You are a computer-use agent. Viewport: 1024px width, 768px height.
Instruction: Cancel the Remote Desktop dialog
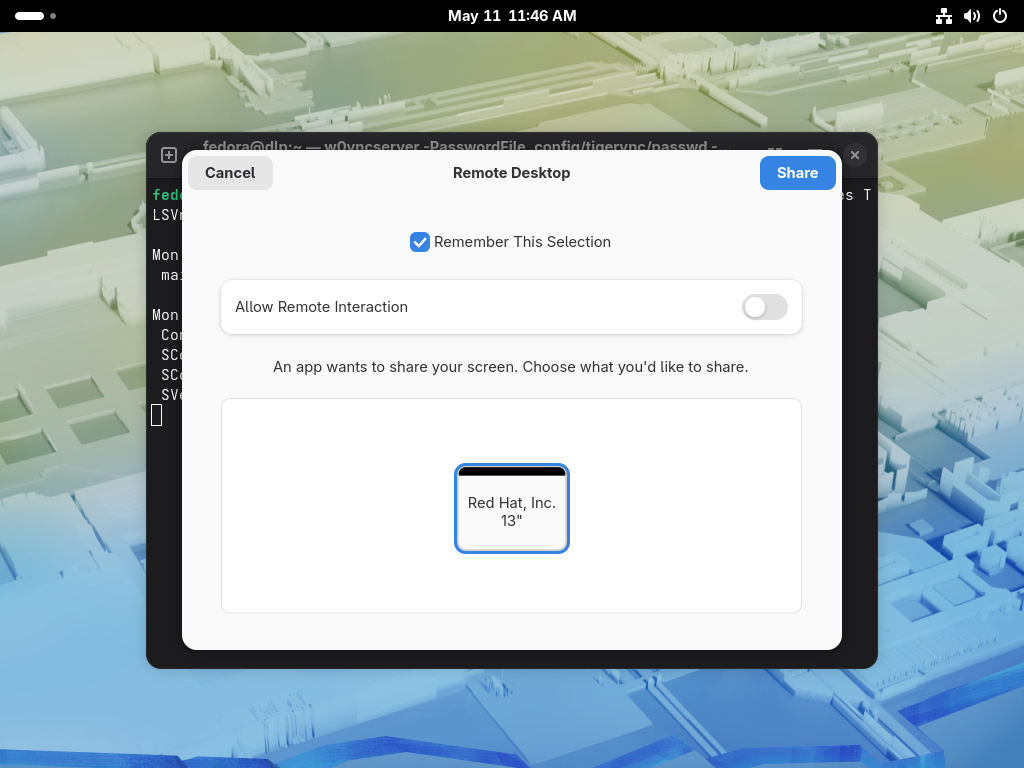coord(230,173)
